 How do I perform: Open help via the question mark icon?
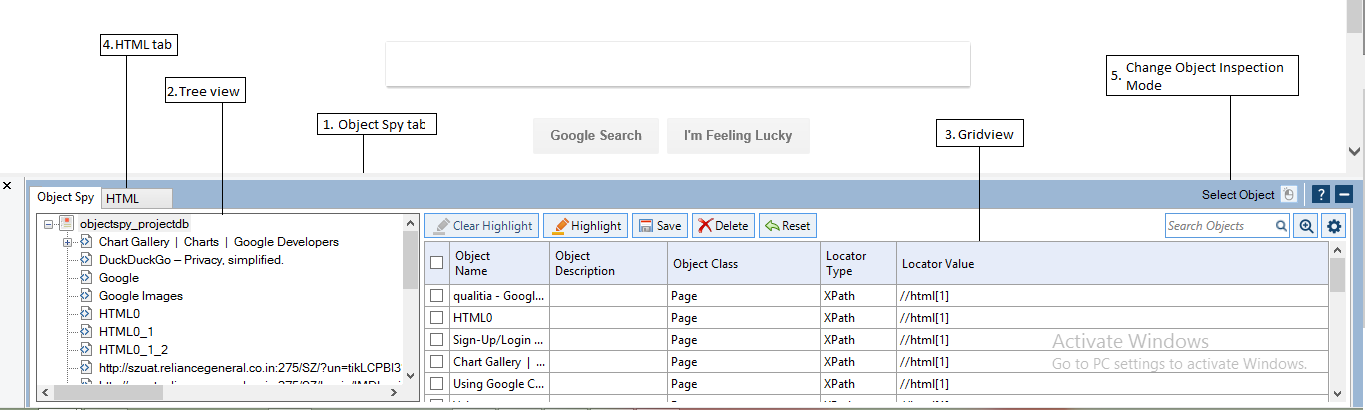pos(1321,195)
